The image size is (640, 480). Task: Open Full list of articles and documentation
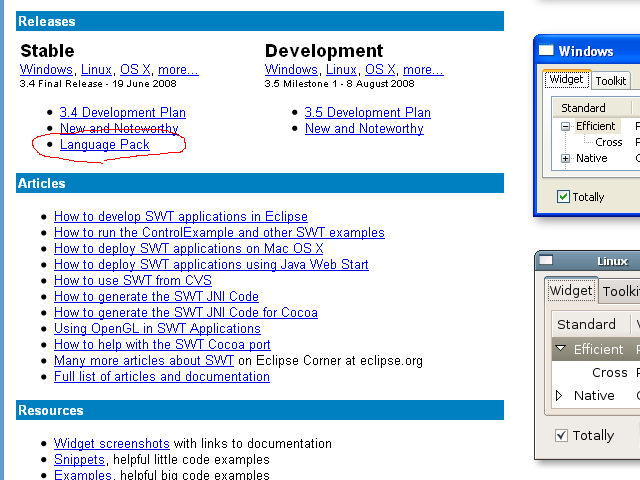[162, 376]
